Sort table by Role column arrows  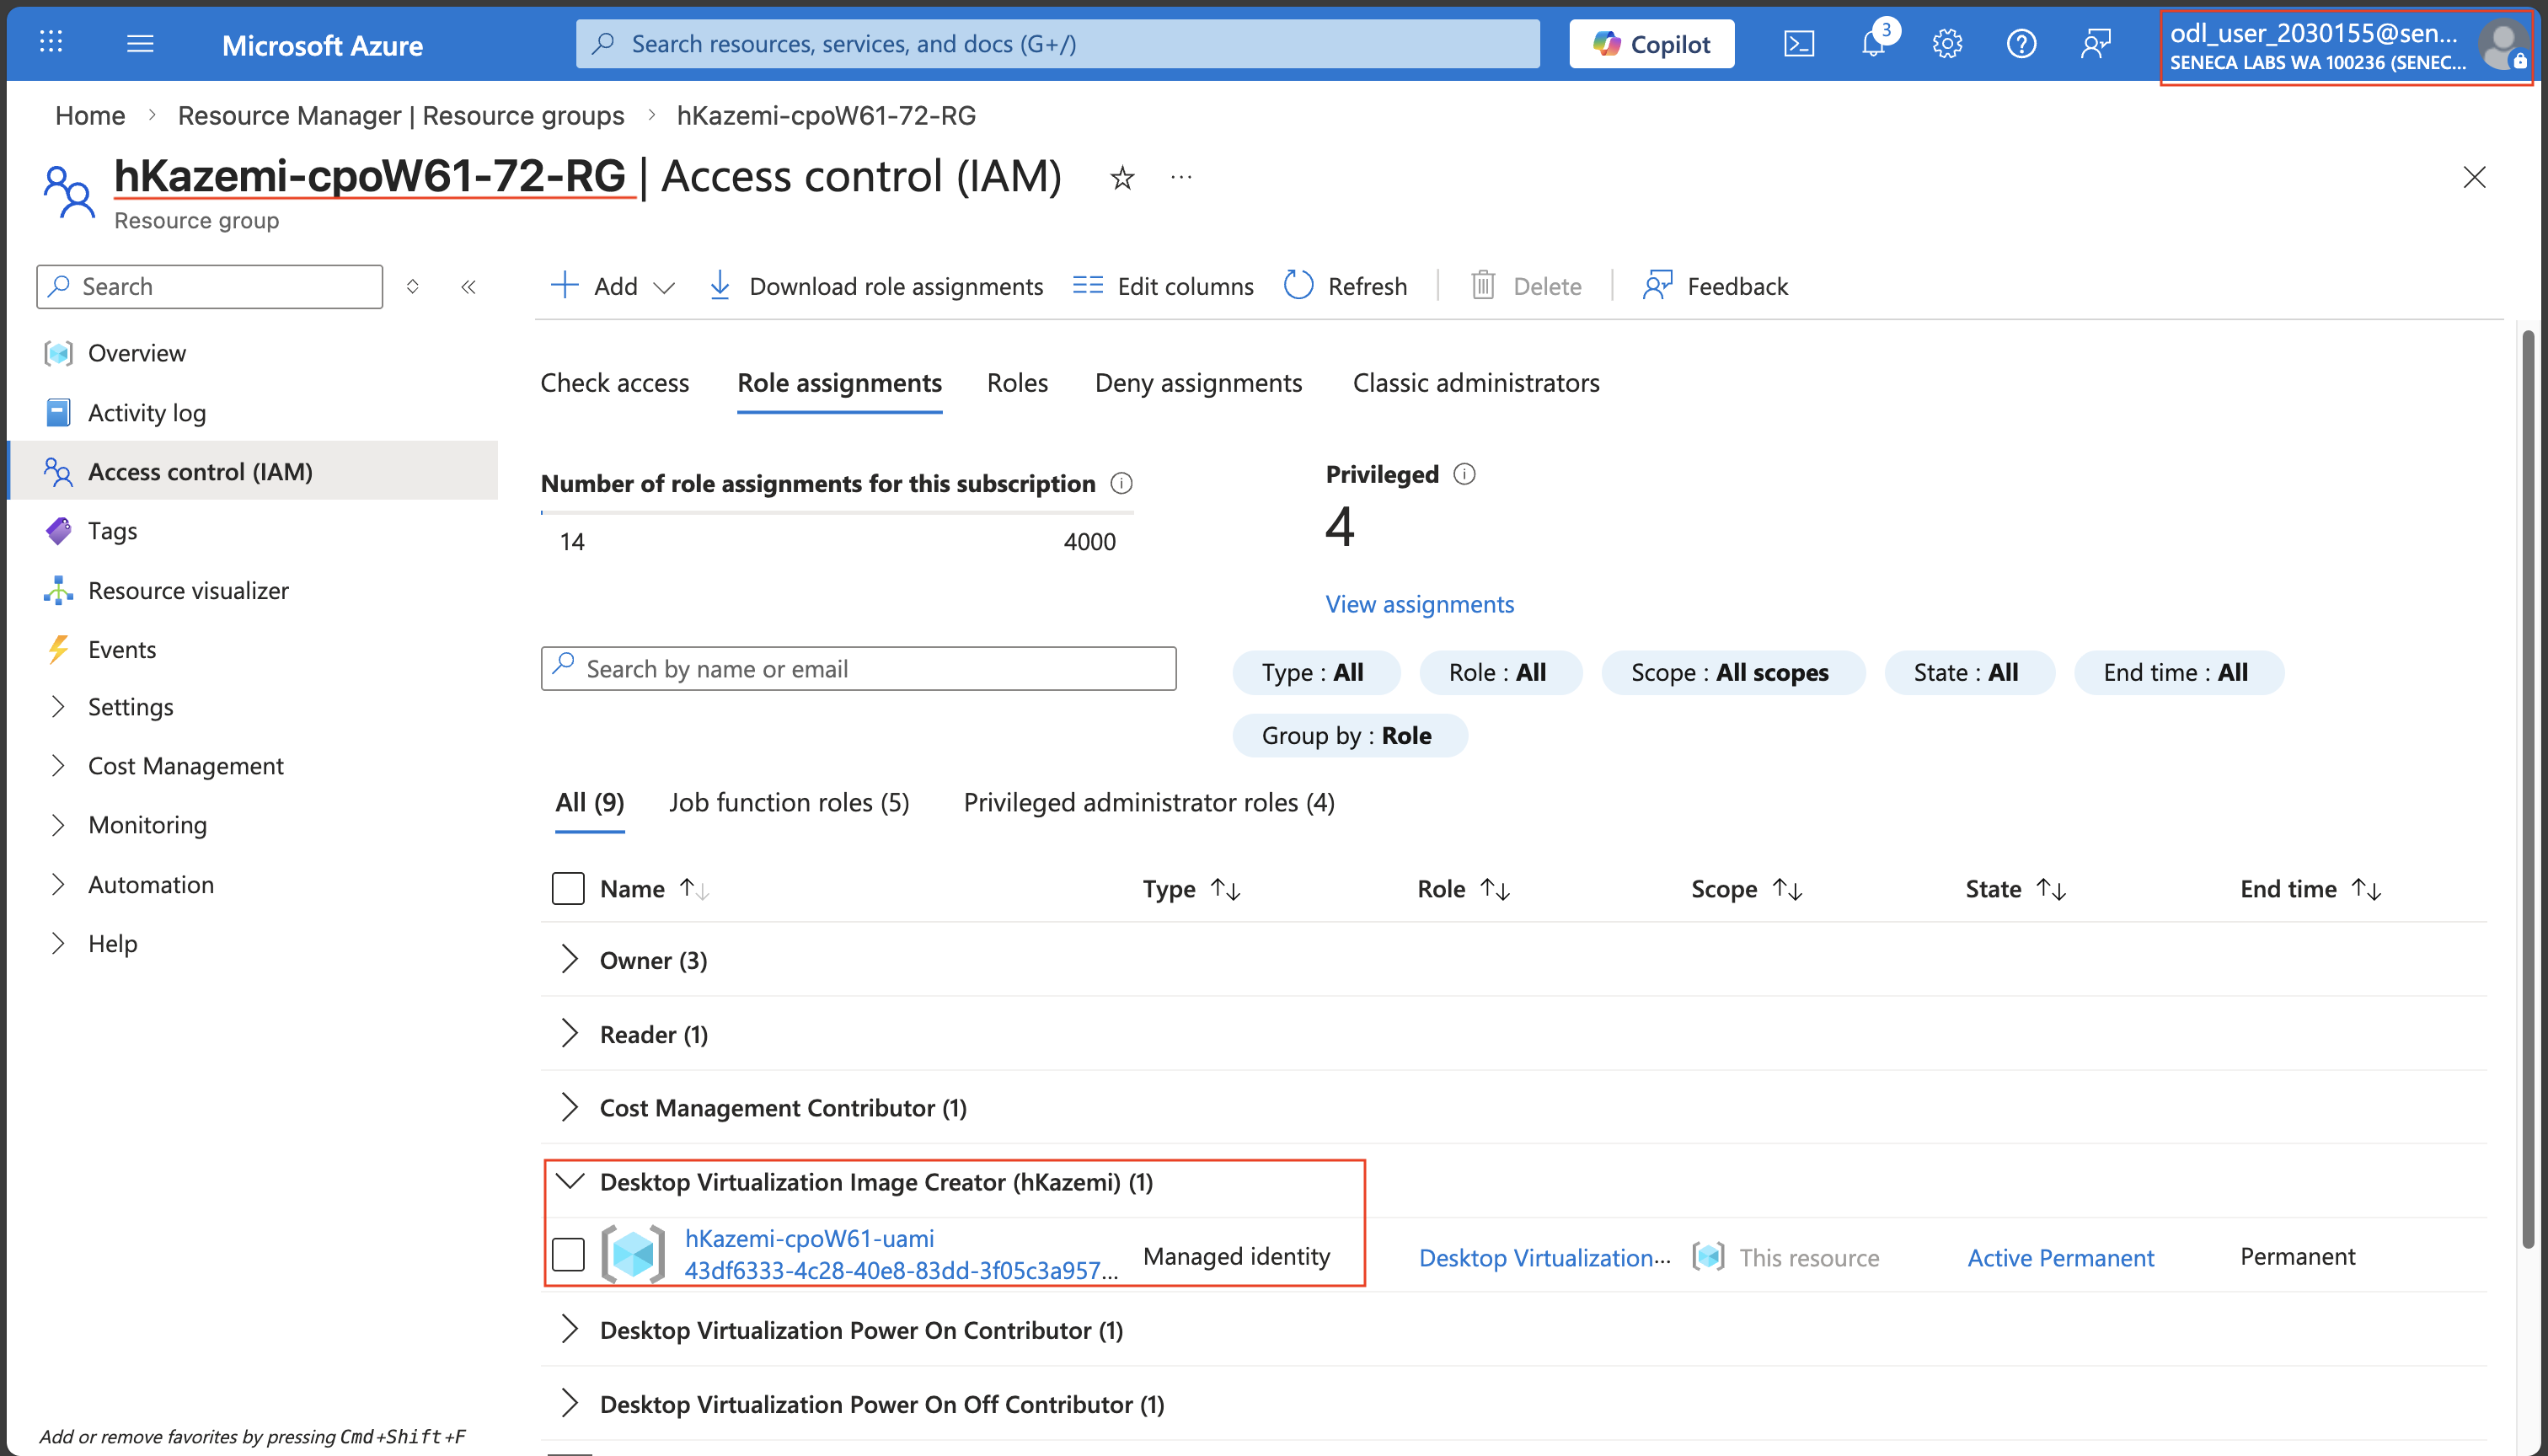click(1495, 889)
